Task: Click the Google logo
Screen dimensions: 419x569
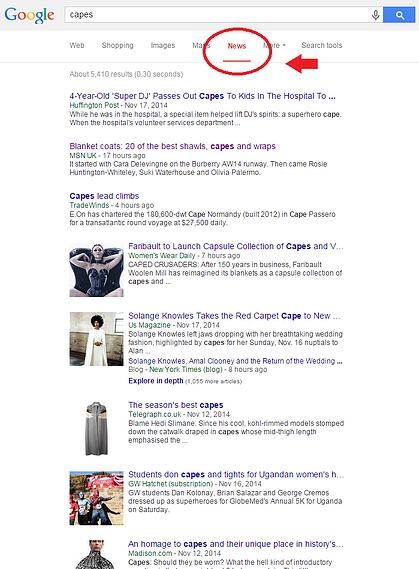Action: [x=29, y=15]
